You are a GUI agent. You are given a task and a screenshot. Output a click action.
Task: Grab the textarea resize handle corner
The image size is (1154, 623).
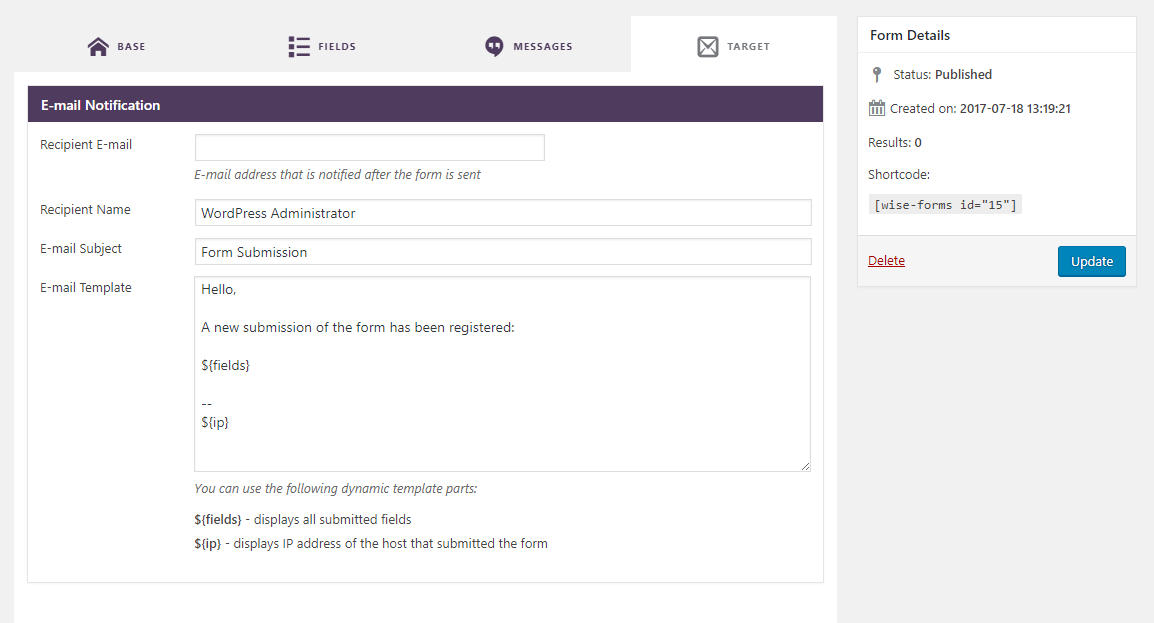tap(805, 466)
